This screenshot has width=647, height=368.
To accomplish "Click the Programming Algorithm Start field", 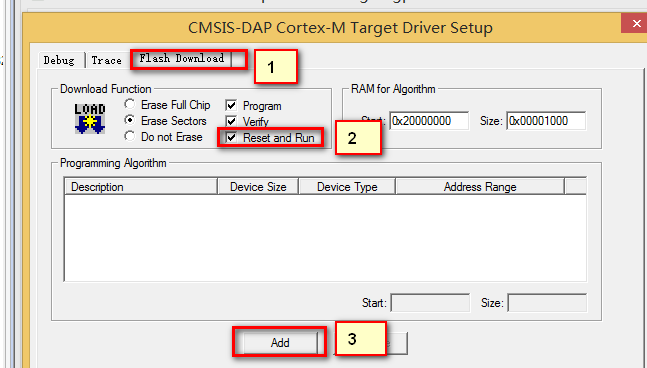I will click(x=430, y=303).
